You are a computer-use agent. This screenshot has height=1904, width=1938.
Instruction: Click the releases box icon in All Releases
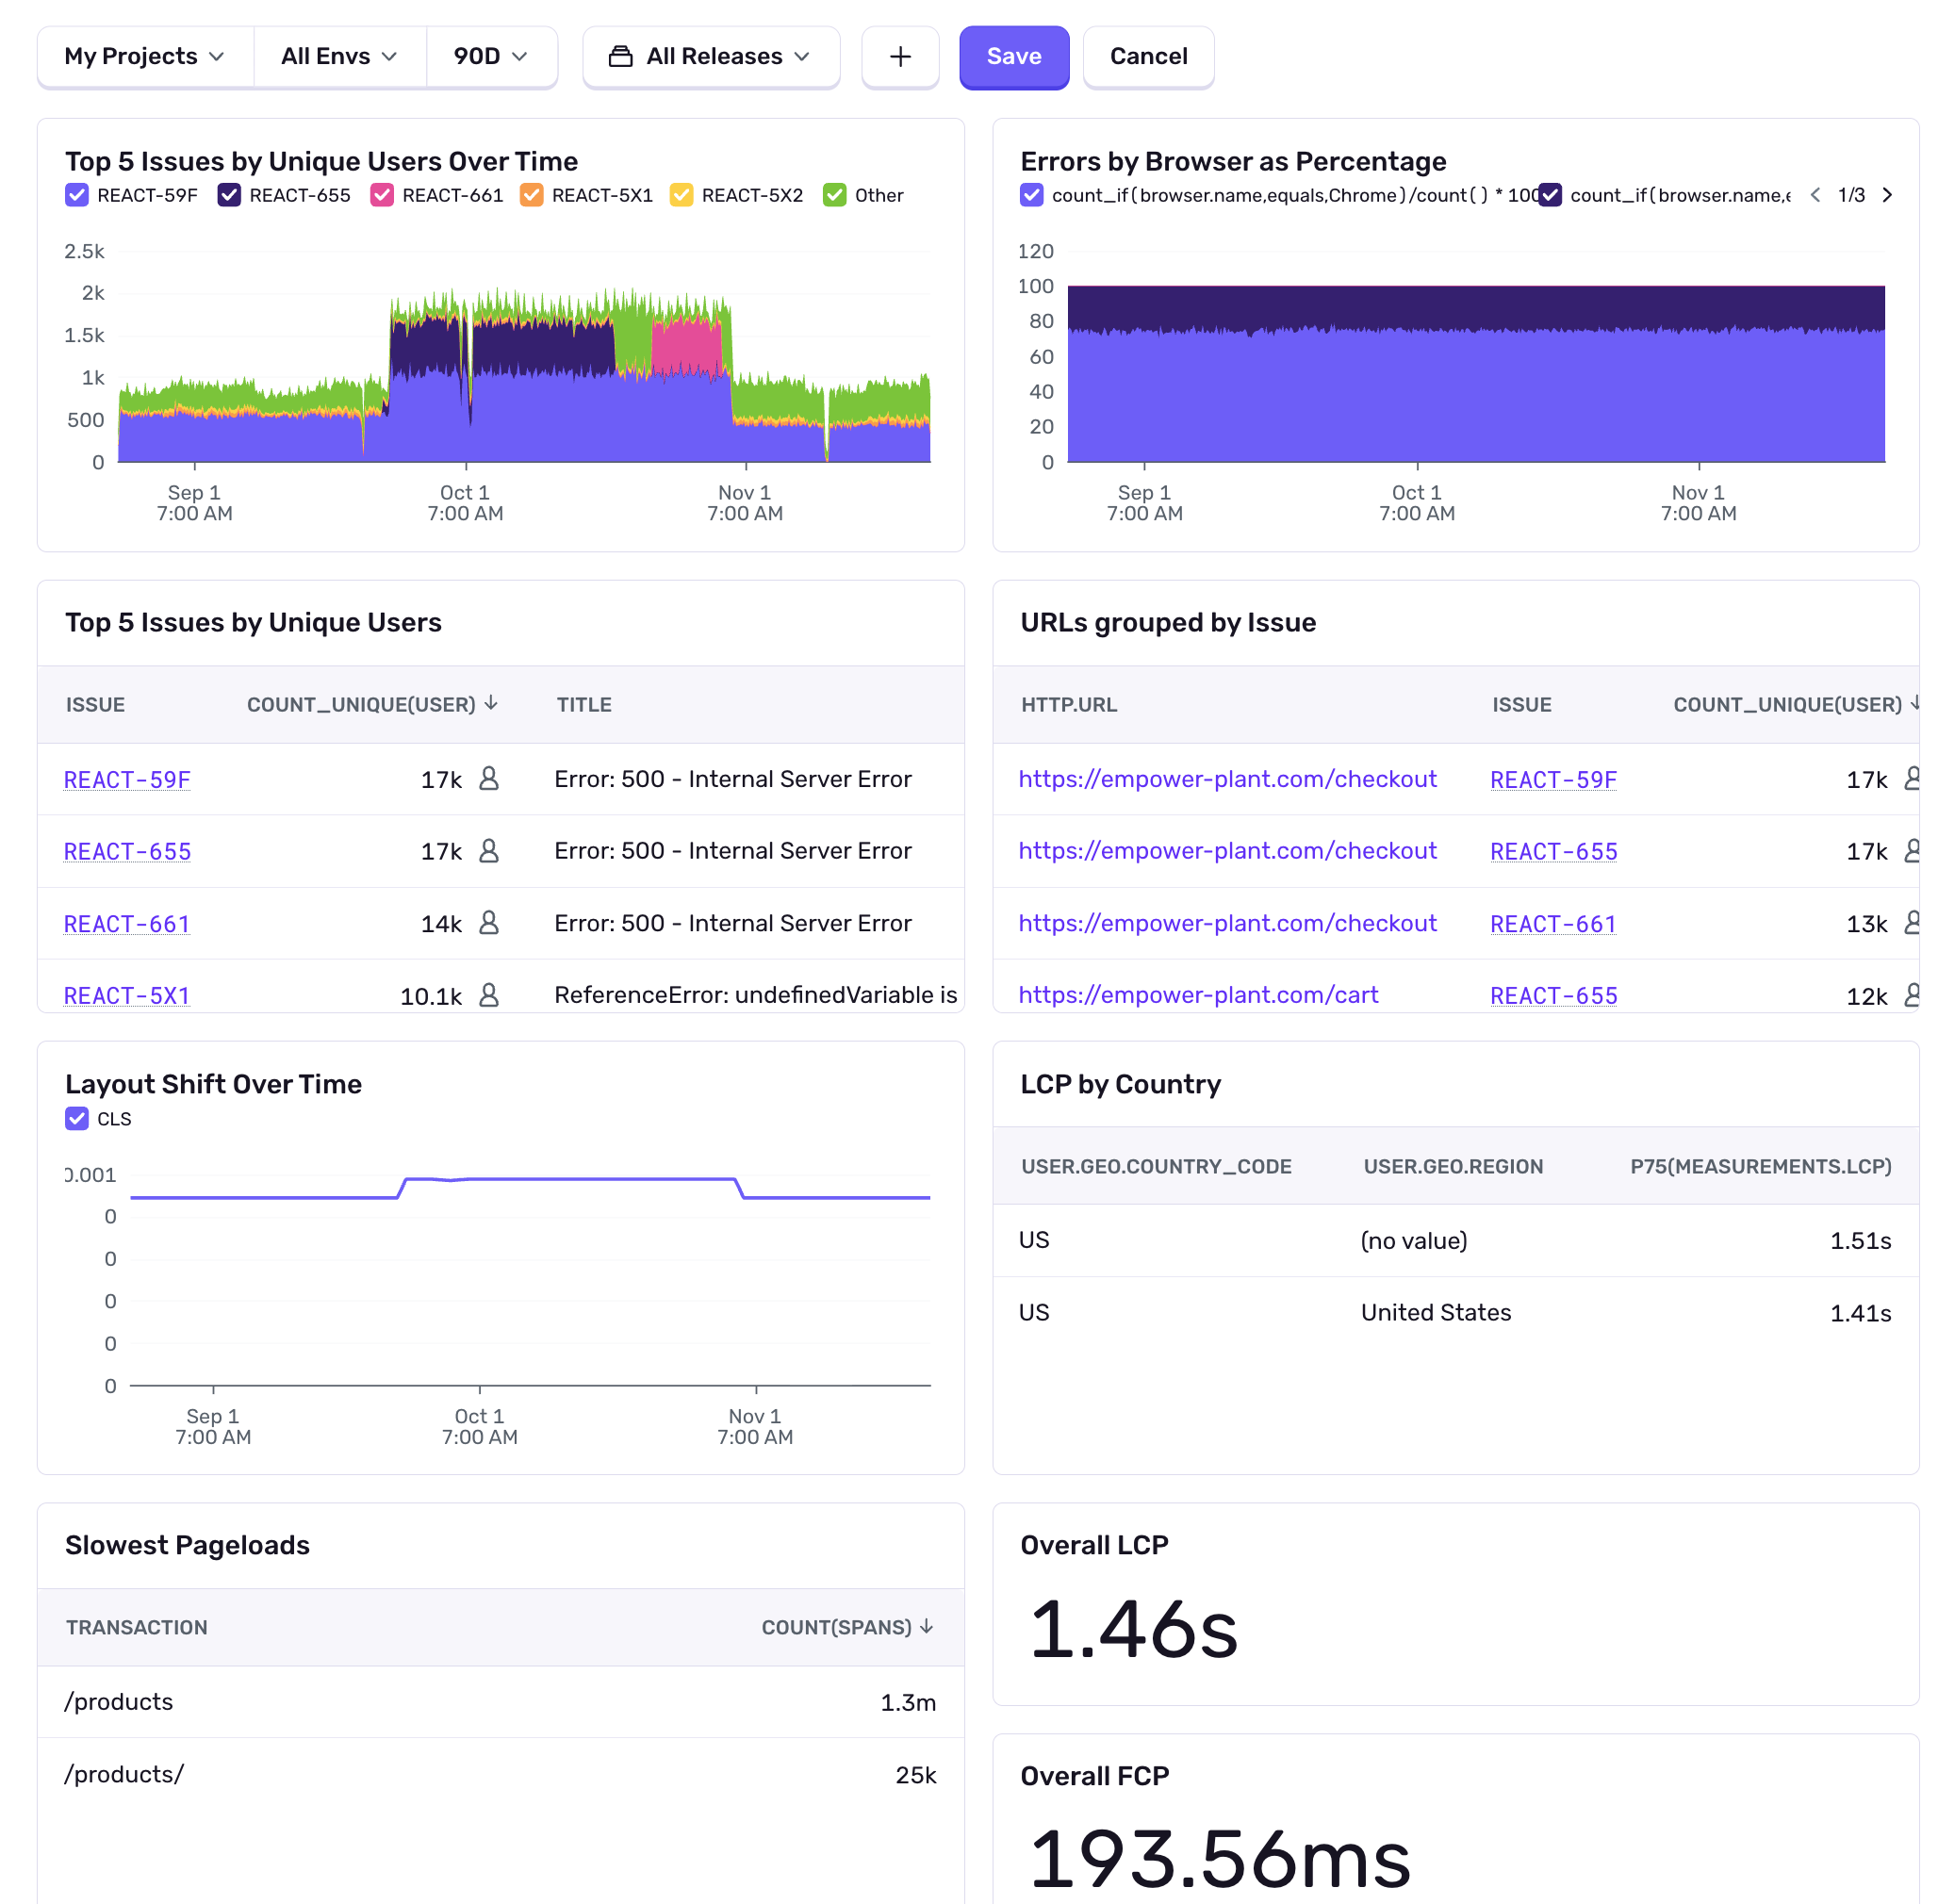click(622, 57)
